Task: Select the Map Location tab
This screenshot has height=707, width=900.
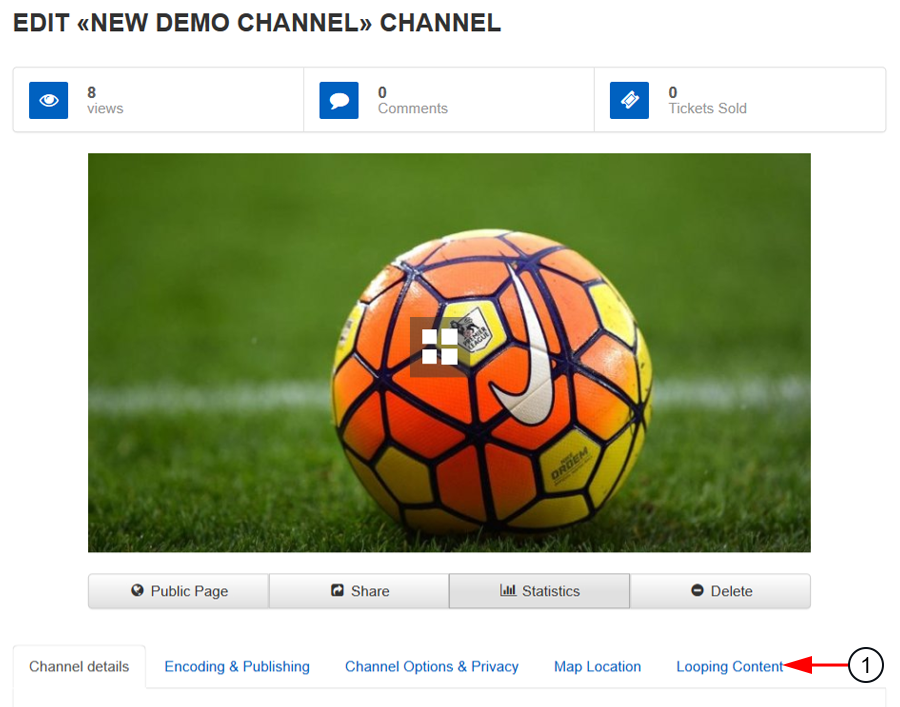Action: [597, 667]
